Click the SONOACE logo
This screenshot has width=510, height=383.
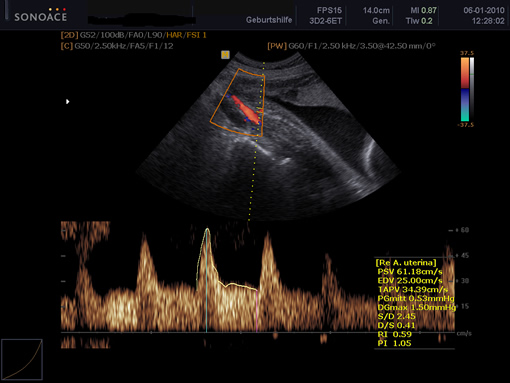tap(40, 15)
